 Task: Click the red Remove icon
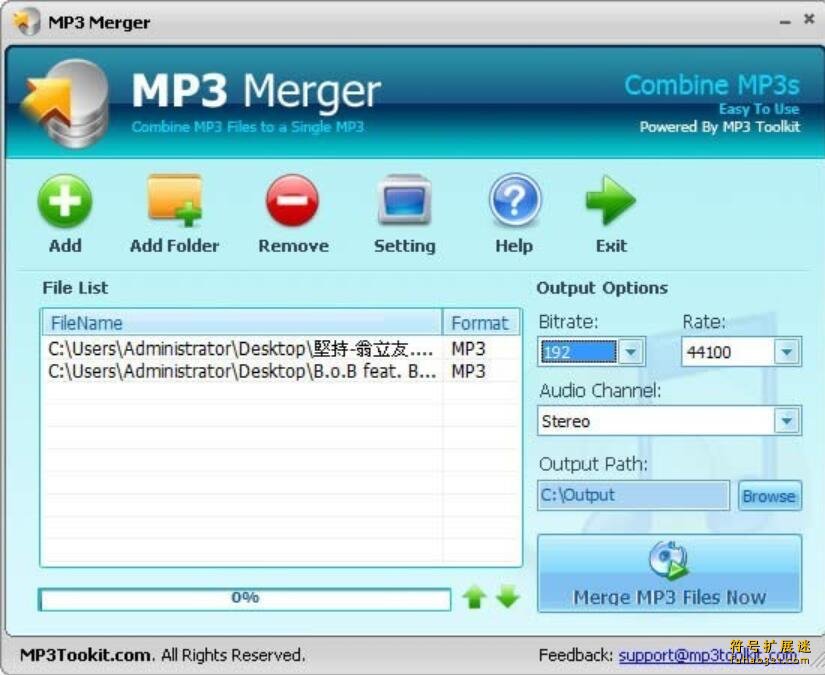click(293, 201)
